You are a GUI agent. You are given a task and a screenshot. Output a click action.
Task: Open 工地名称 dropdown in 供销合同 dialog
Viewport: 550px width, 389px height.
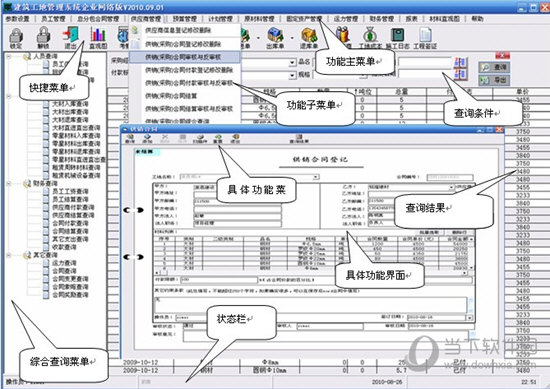(x=316, y=177)
